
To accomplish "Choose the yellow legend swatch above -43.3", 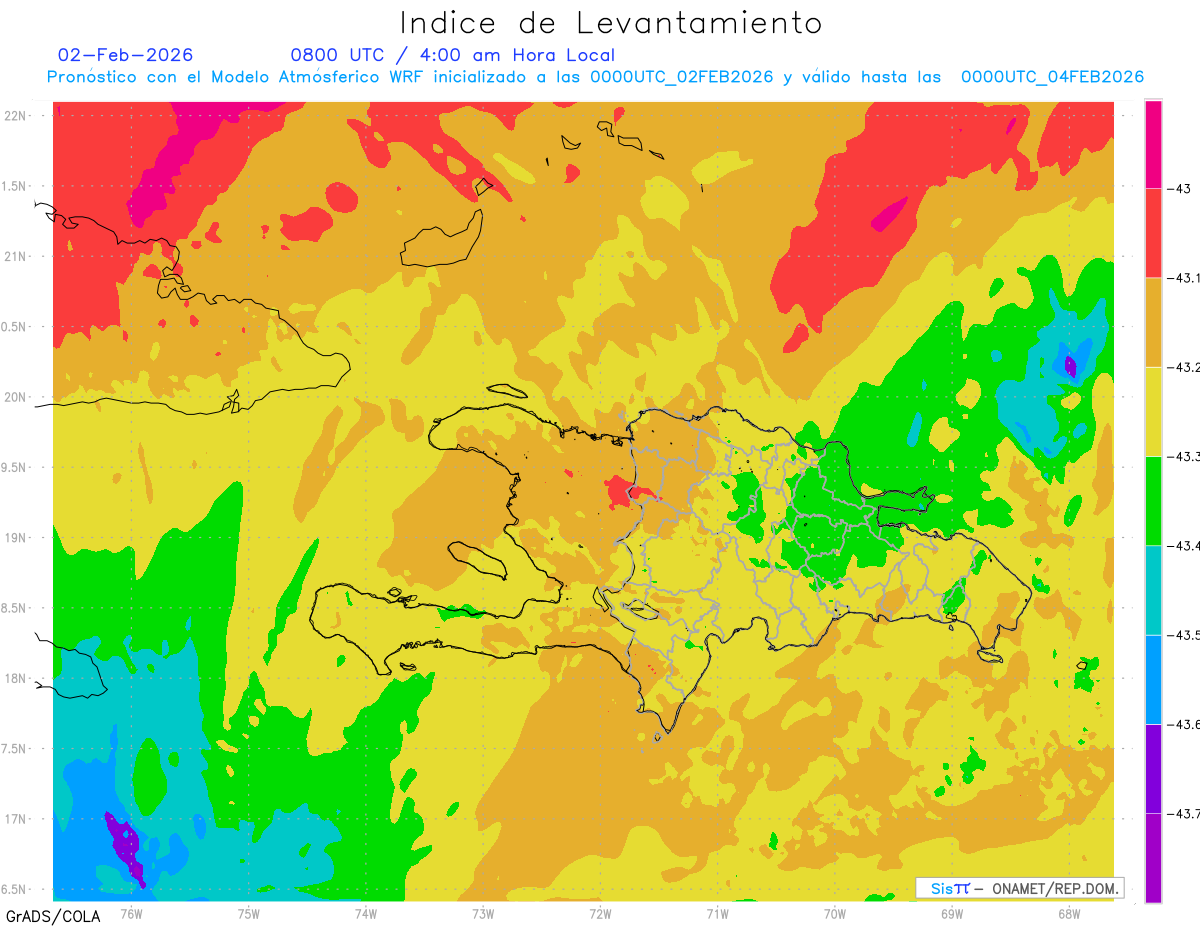I will (1153, 411).
